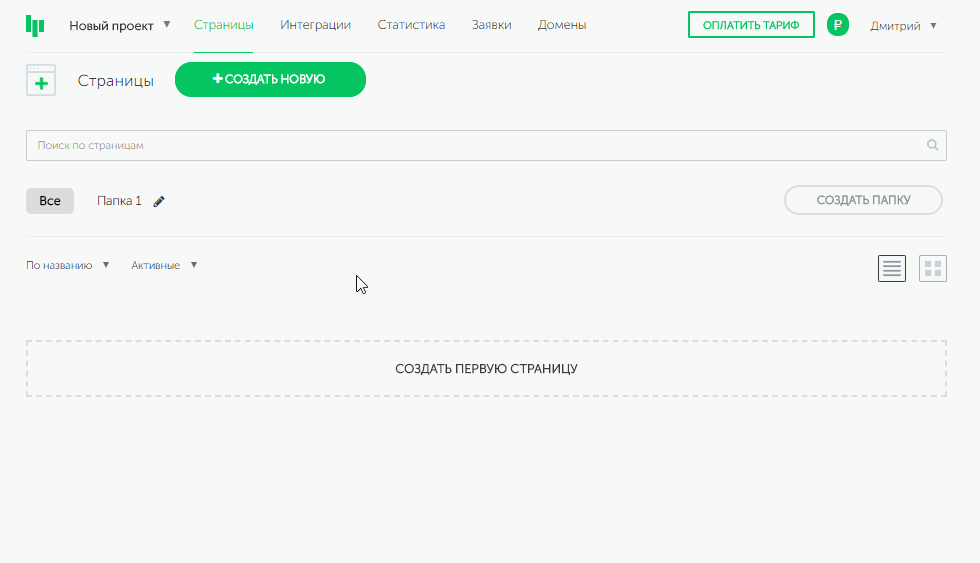Open the Заявки tab
The height and width of the screenshot is (563, 980).
(x=491, y=25)
